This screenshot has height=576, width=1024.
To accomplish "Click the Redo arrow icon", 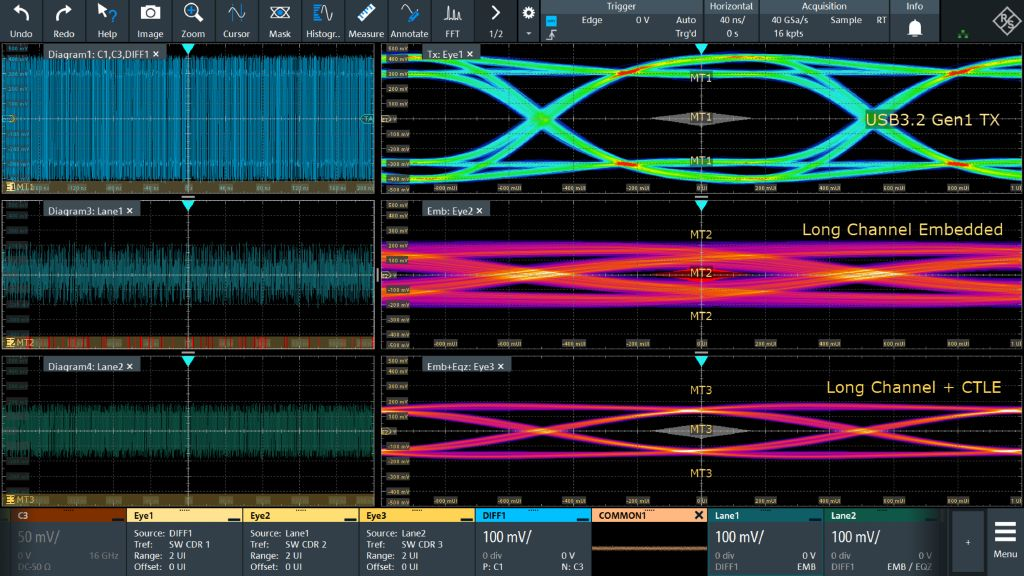I will 64,14.
